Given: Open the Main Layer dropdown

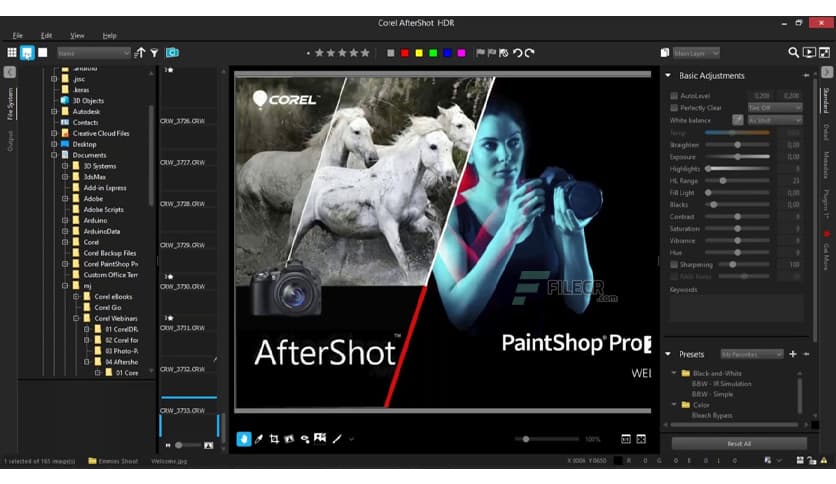Looking at the screenshot, I should coord(696,53).
